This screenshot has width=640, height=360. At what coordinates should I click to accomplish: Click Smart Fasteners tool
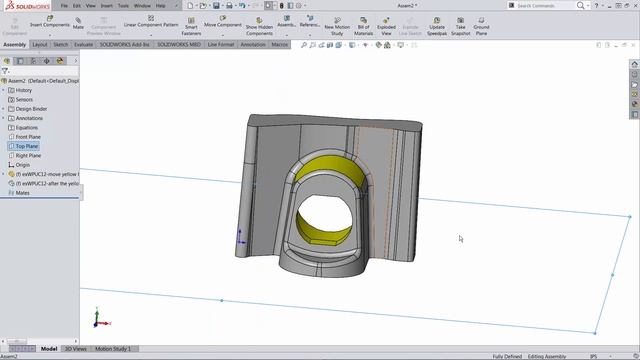191,27
